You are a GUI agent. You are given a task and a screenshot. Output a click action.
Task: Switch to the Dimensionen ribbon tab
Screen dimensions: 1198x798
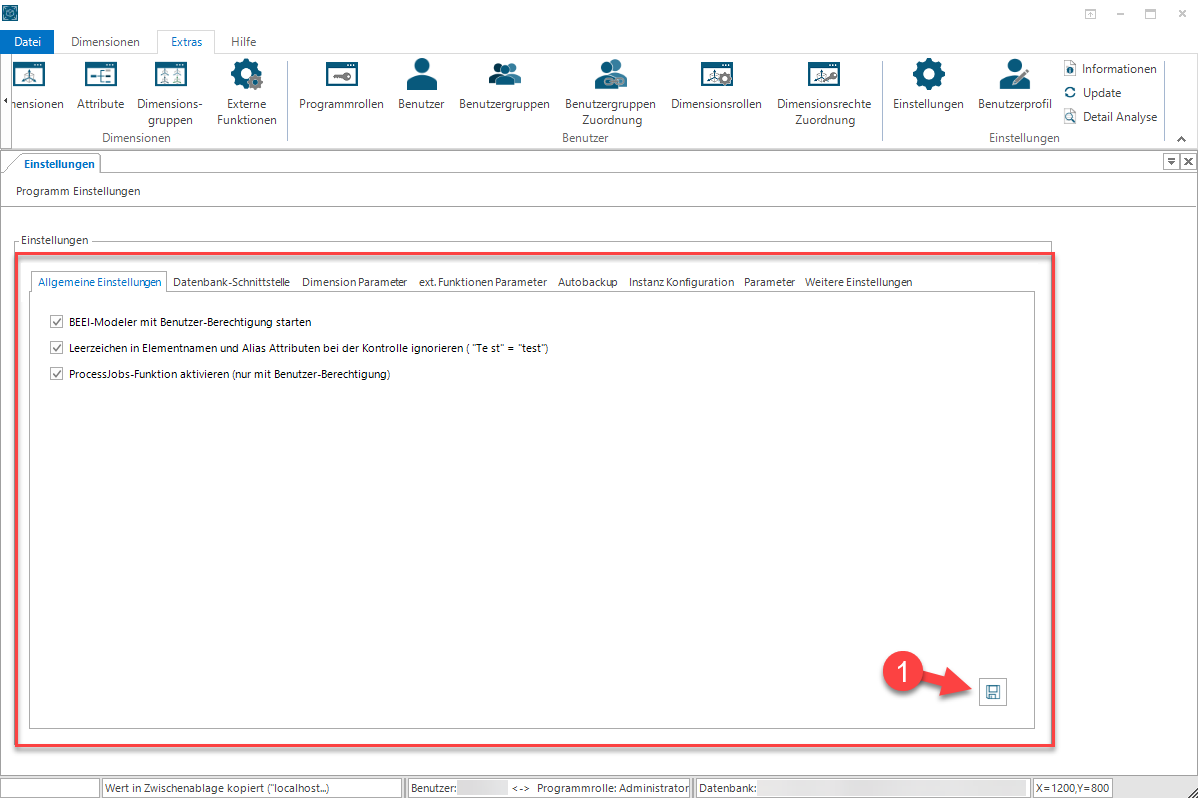pyautogui.click(x=105, y=42)
